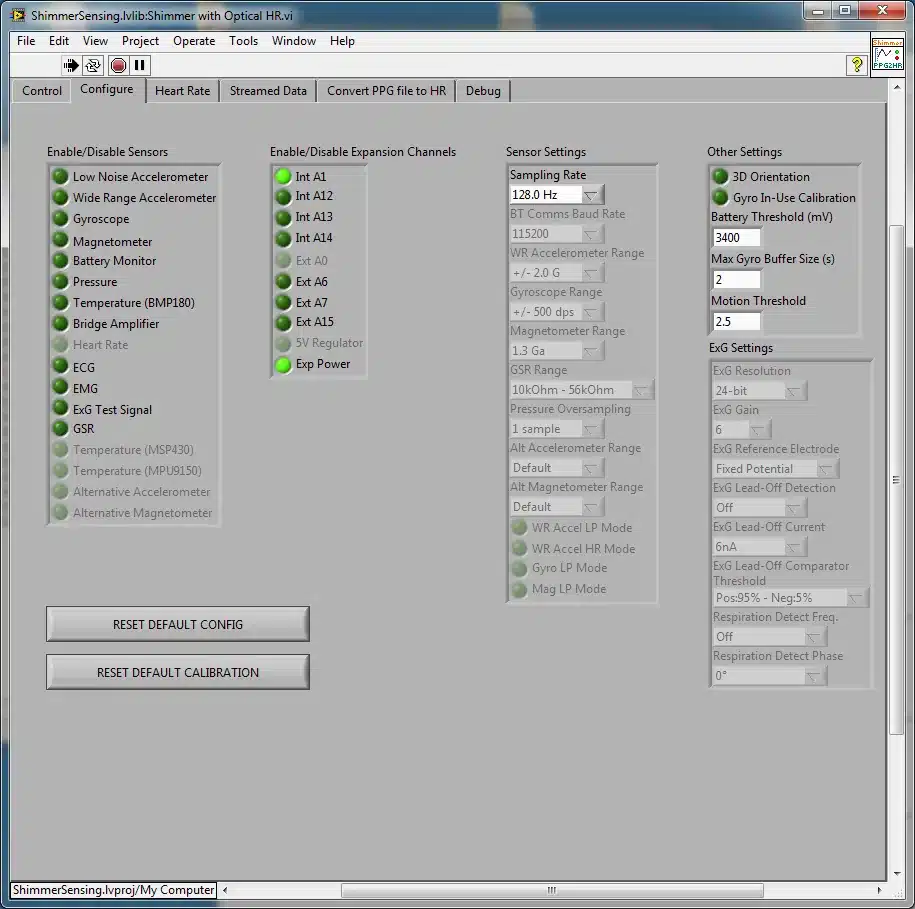Open the BT Comms Baud Rate dropdown

coord(557,234)
